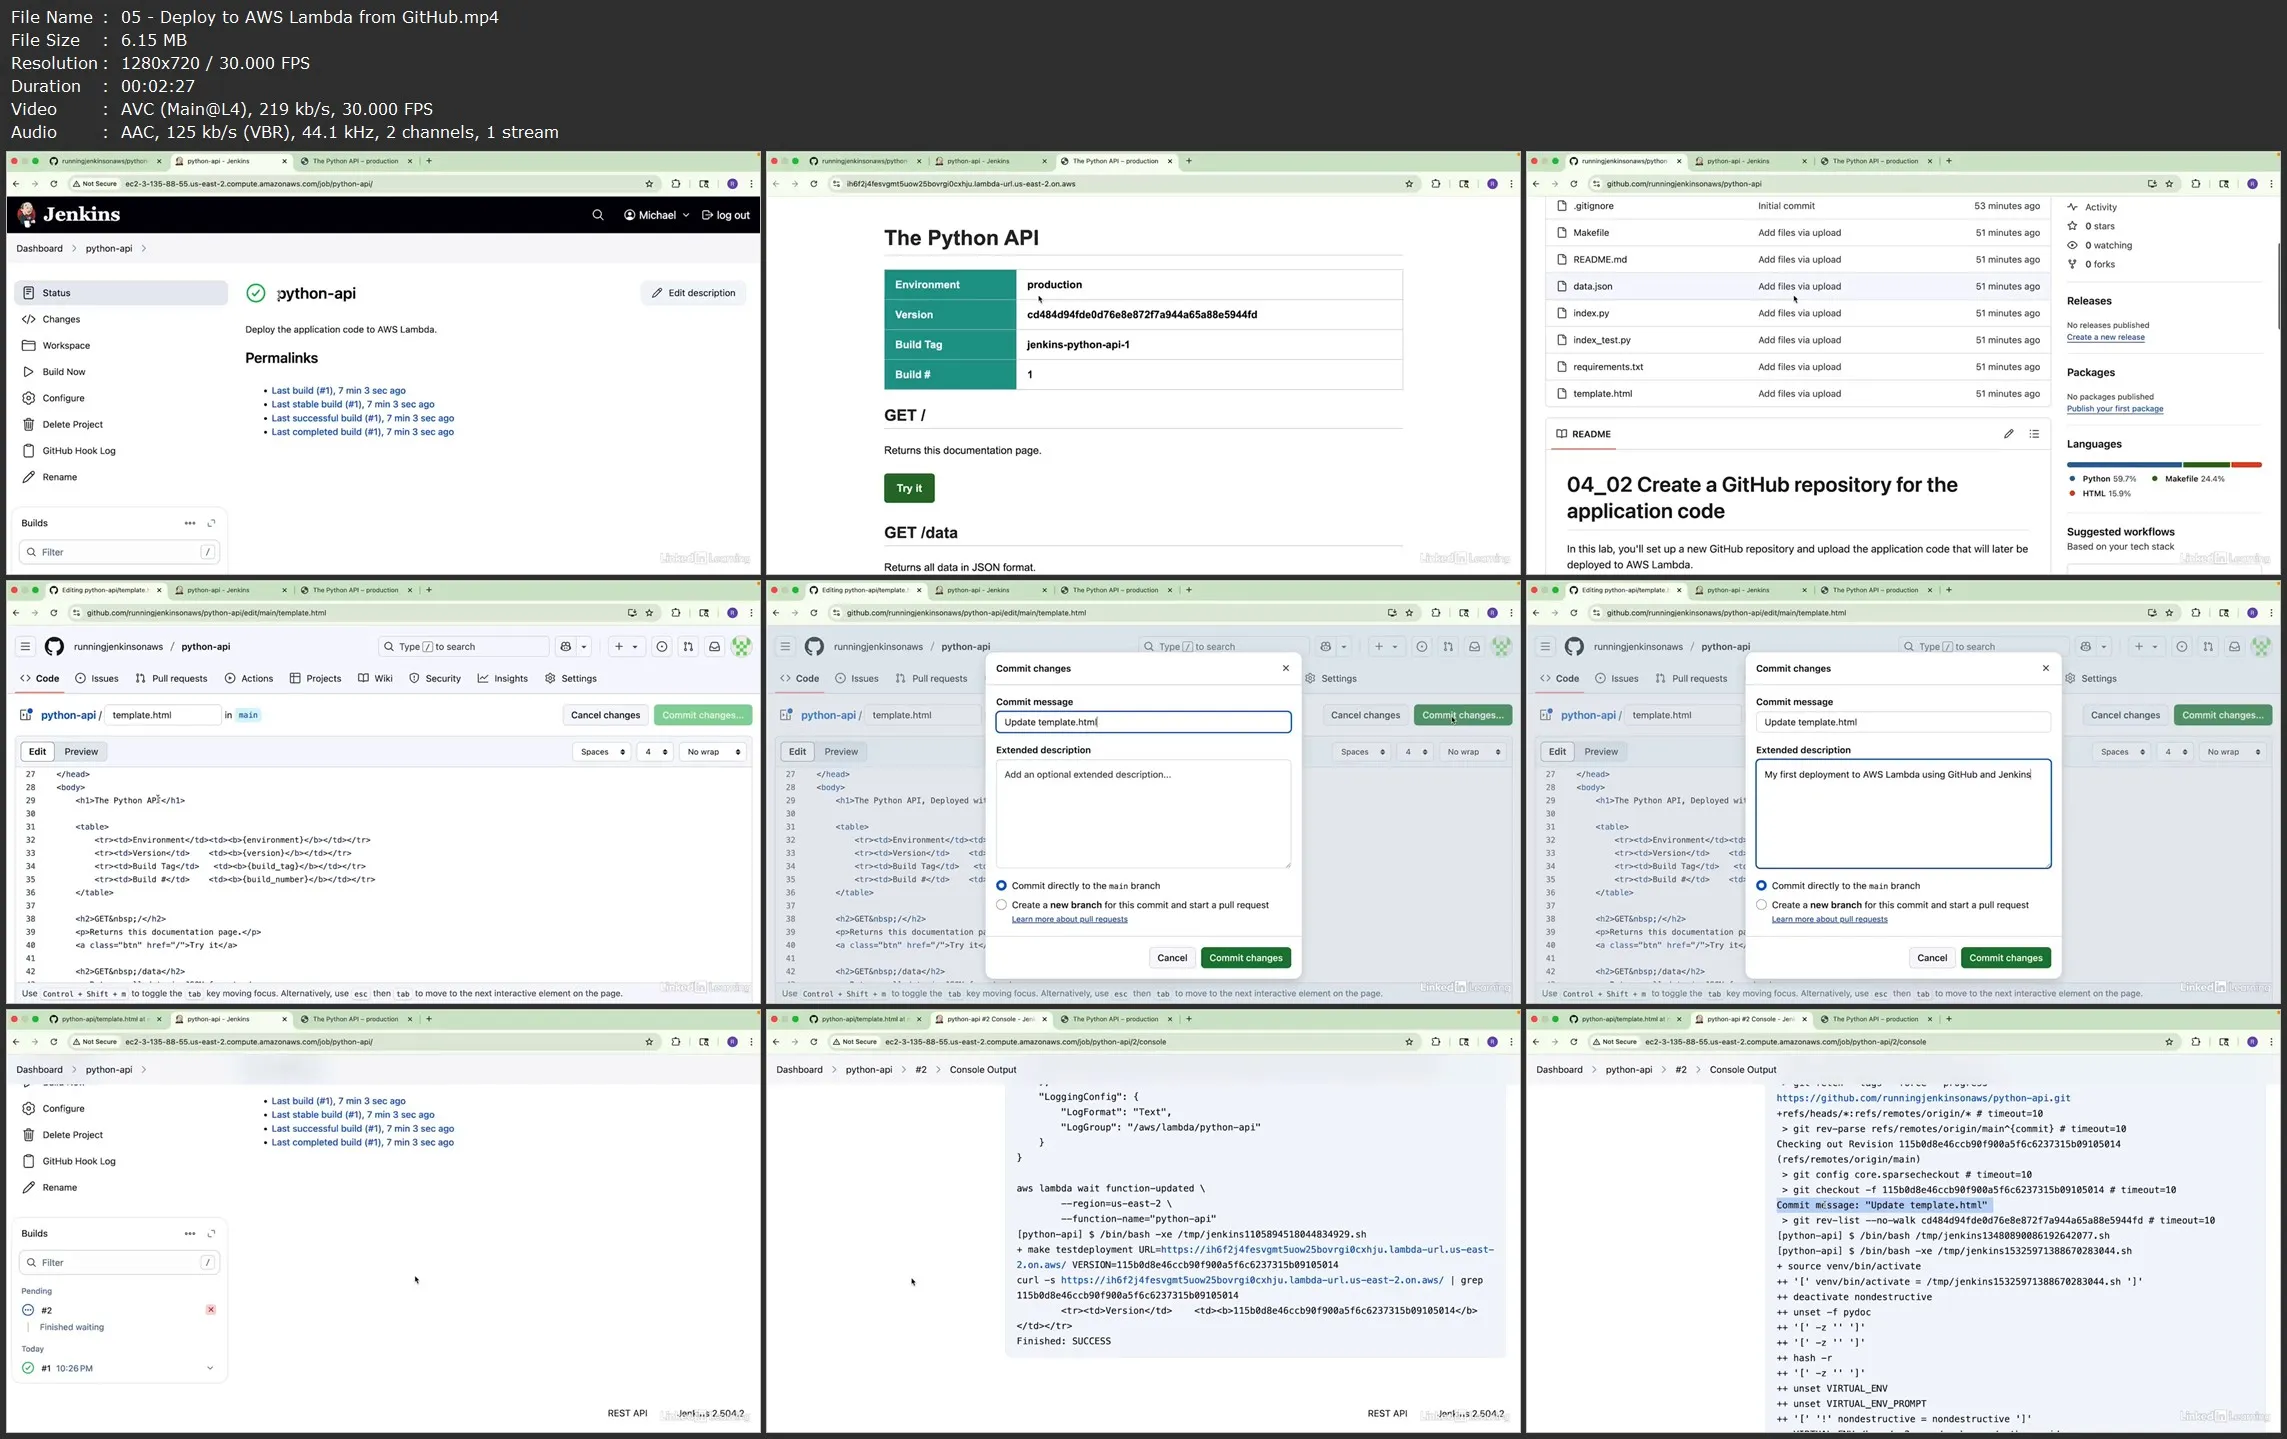Screen dimensions: 2287x1439
Task: Open the README outline list icon
Action: tap(2034, 434)
